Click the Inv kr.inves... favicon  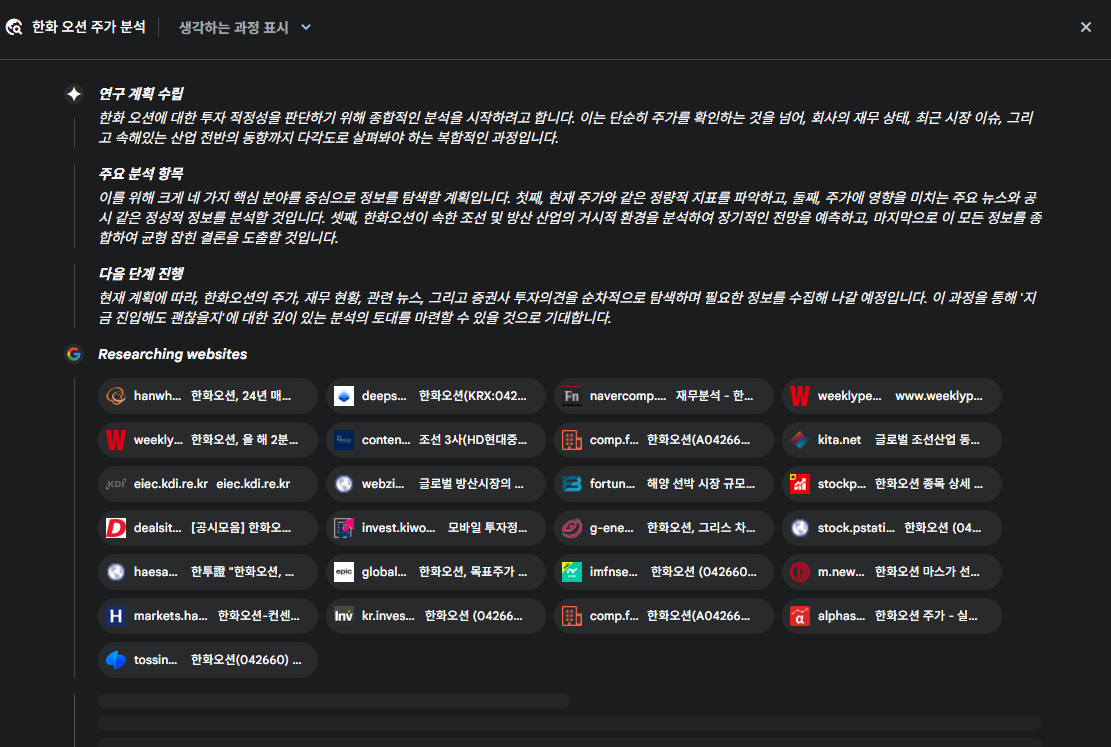pos(344,615)
